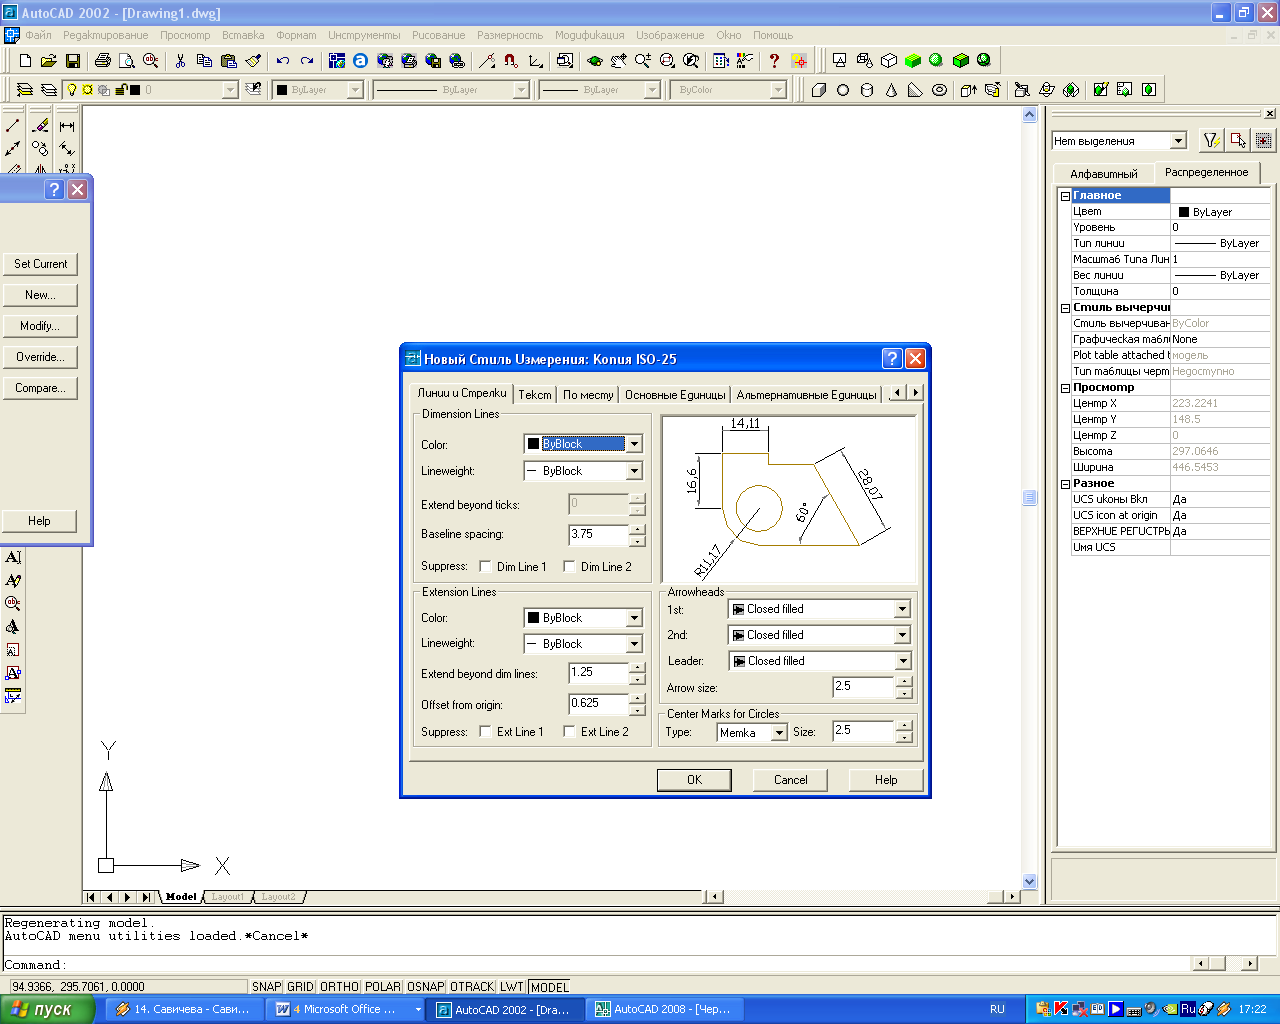The height and width of the screenshot is (1024, 1280).
Task: Select the Алфавитный properties tab
Action: pos(1104,174)
